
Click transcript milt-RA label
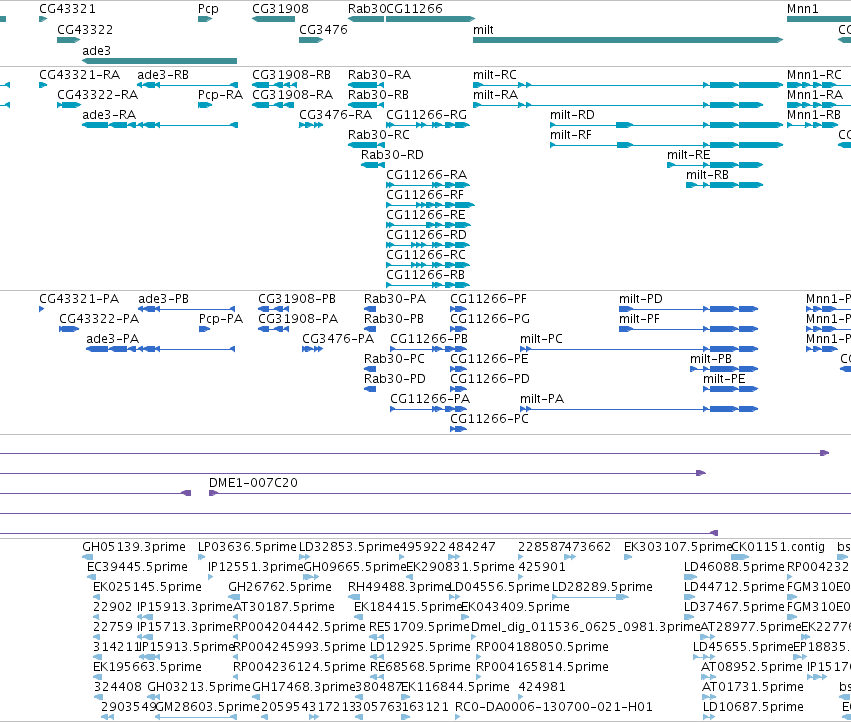coord(496,95)
